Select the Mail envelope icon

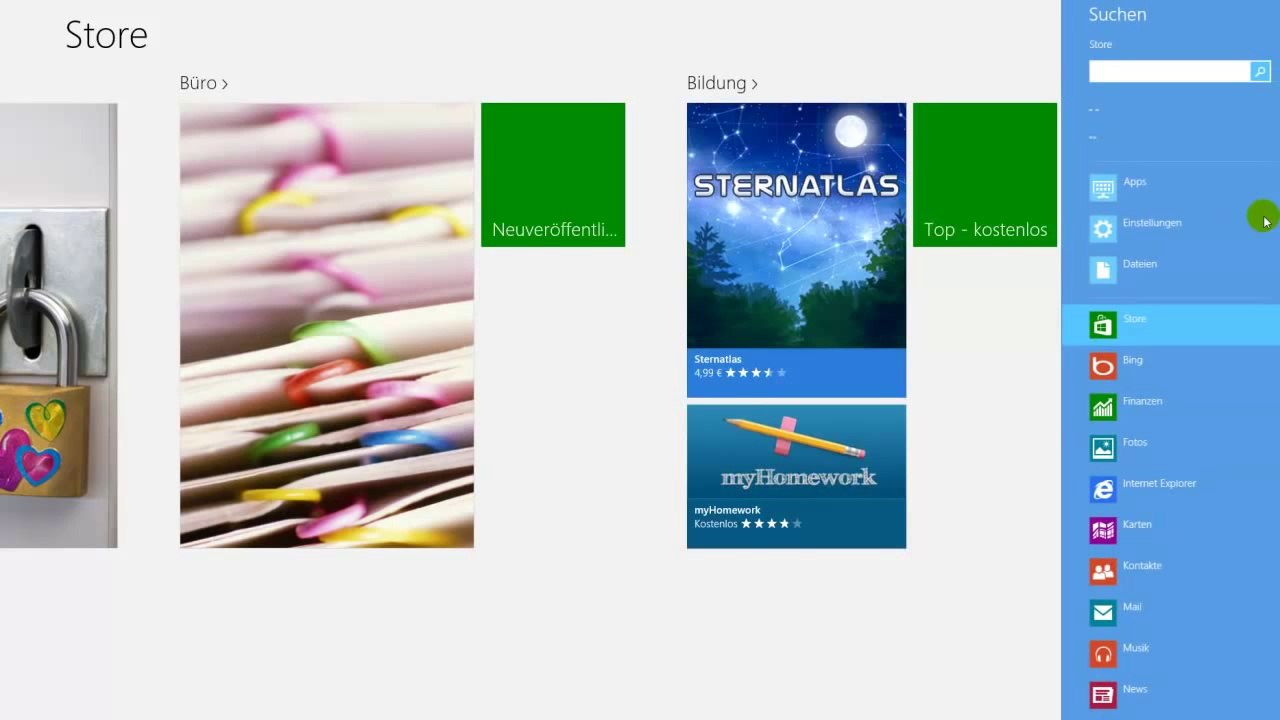pyautogui.click(x=1103, y=612)
